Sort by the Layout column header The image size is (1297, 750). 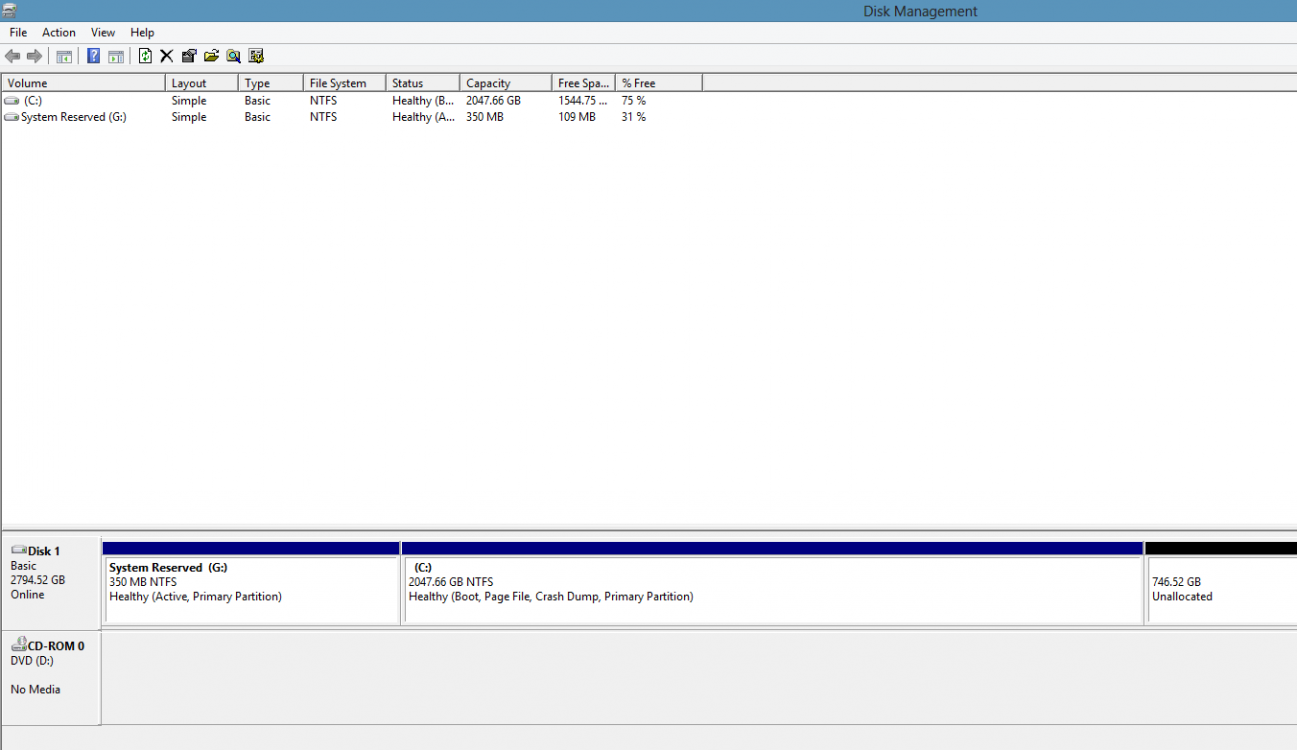(202, 83)
